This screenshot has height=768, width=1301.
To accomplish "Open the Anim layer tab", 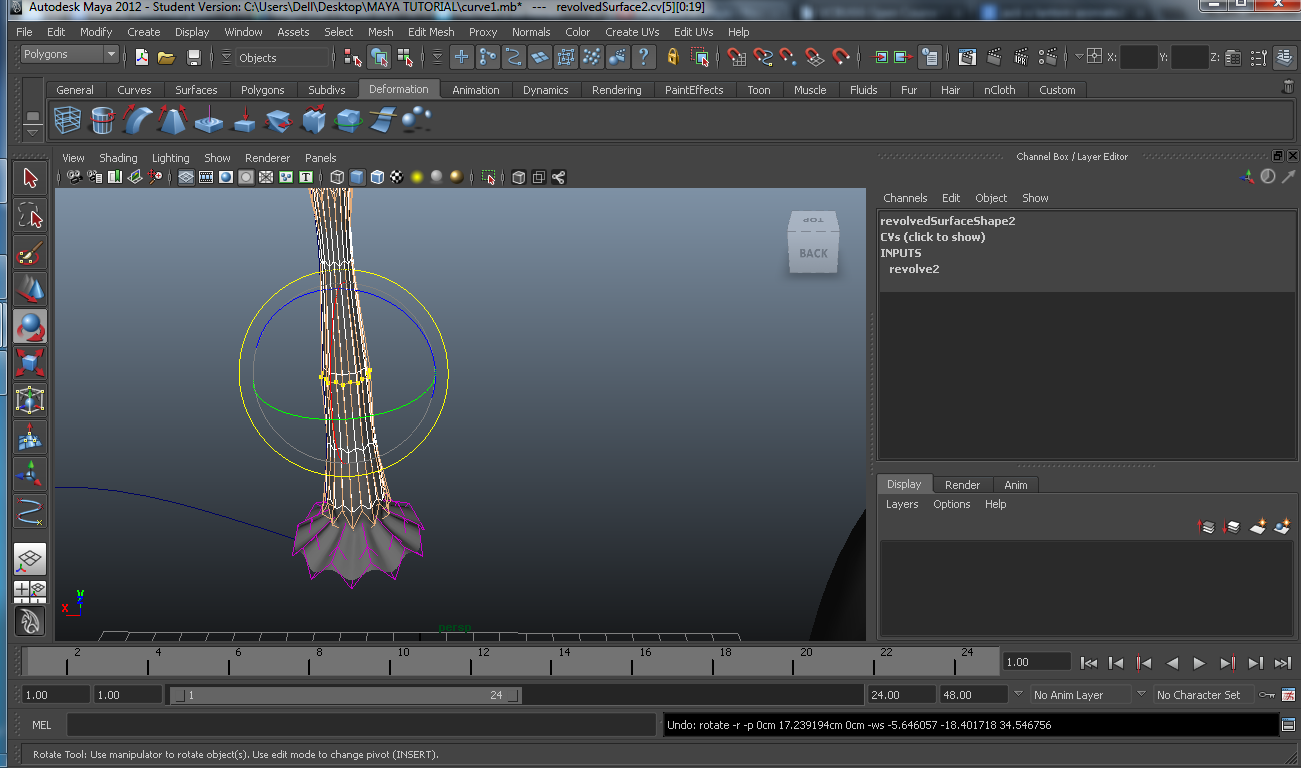I will pos(1016,485).
